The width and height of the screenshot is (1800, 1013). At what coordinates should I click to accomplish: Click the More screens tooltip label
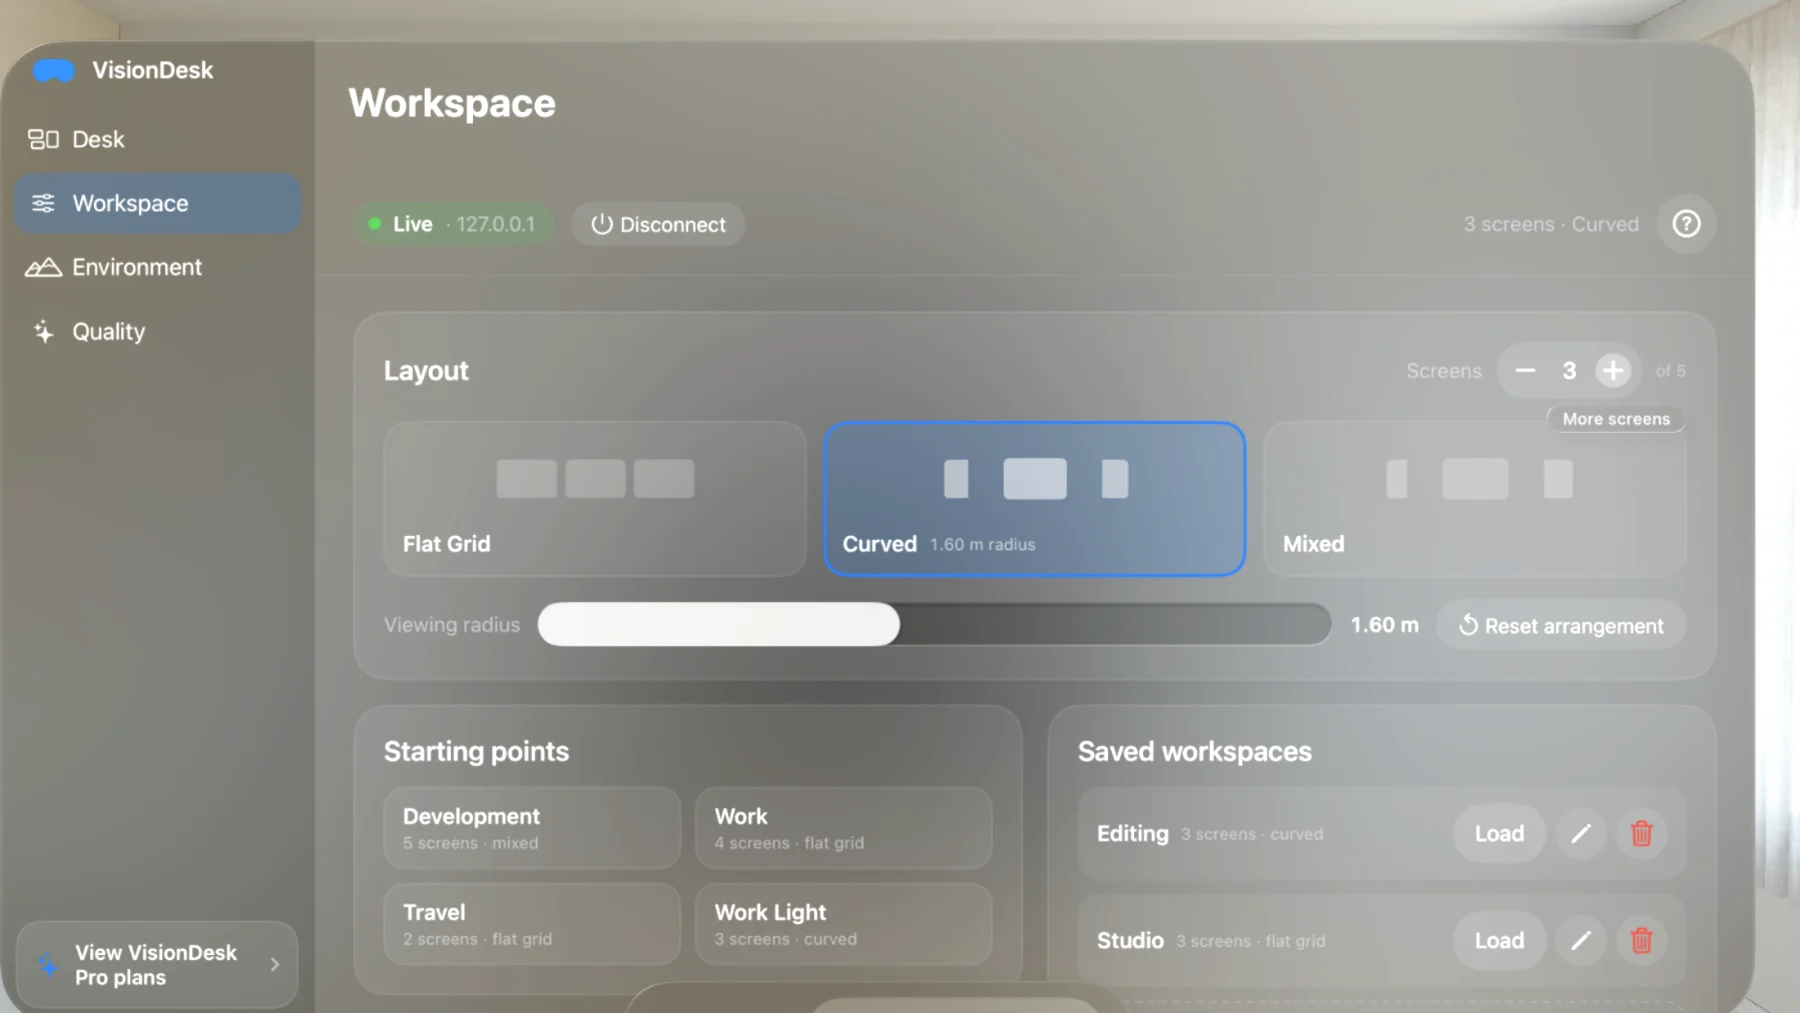click(1616, 419)
